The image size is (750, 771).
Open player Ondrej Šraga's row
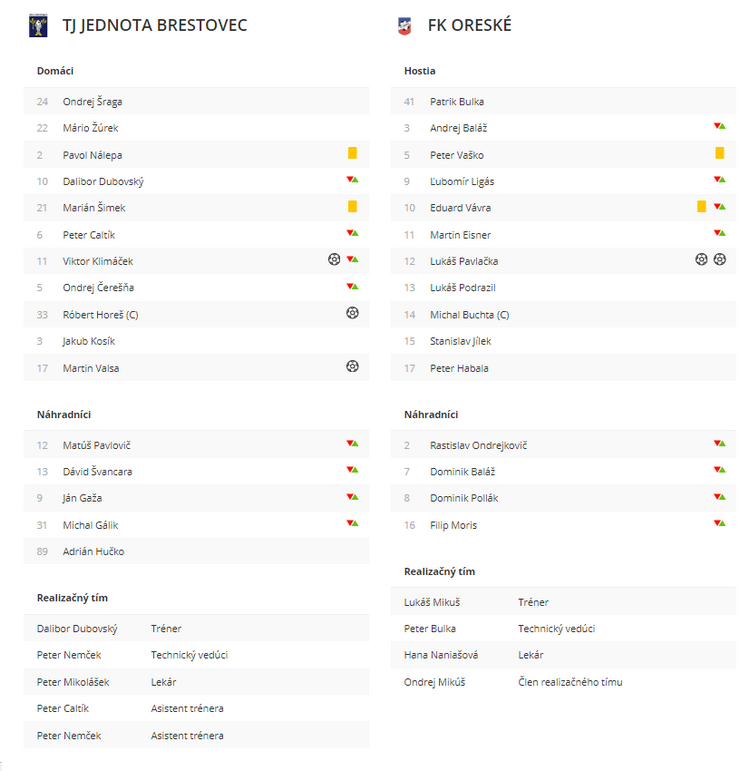(x=196, y=101)
